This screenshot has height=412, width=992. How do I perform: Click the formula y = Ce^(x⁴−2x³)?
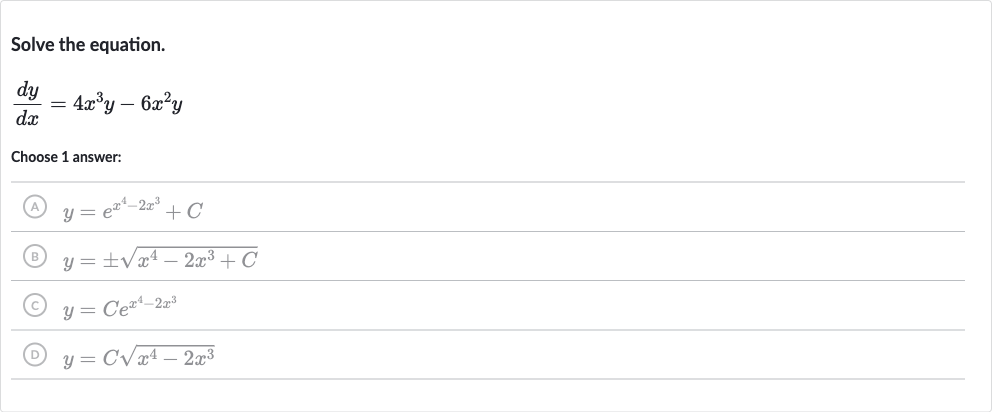[120, 307]
